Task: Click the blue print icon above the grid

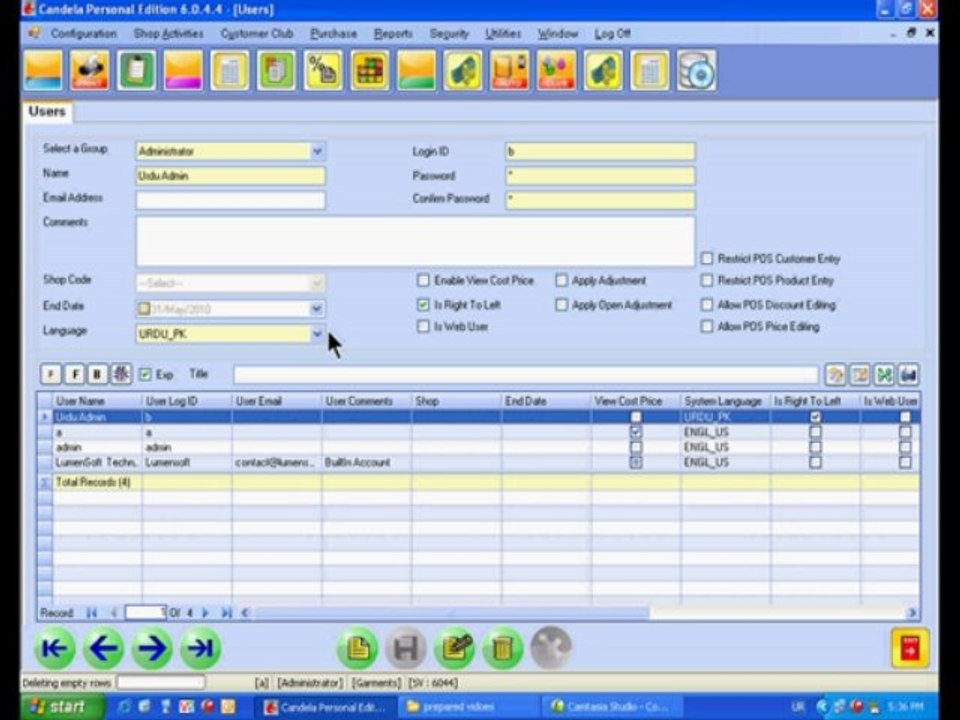Action: [909, 375]
